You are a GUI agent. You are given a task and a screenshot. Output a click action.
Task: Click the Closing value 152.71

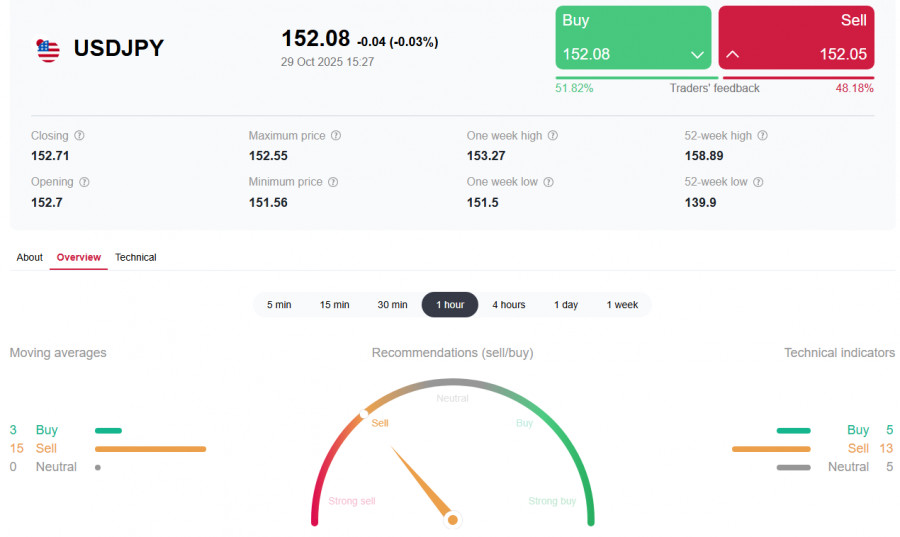pyautogui.click(x=50, y=156)
